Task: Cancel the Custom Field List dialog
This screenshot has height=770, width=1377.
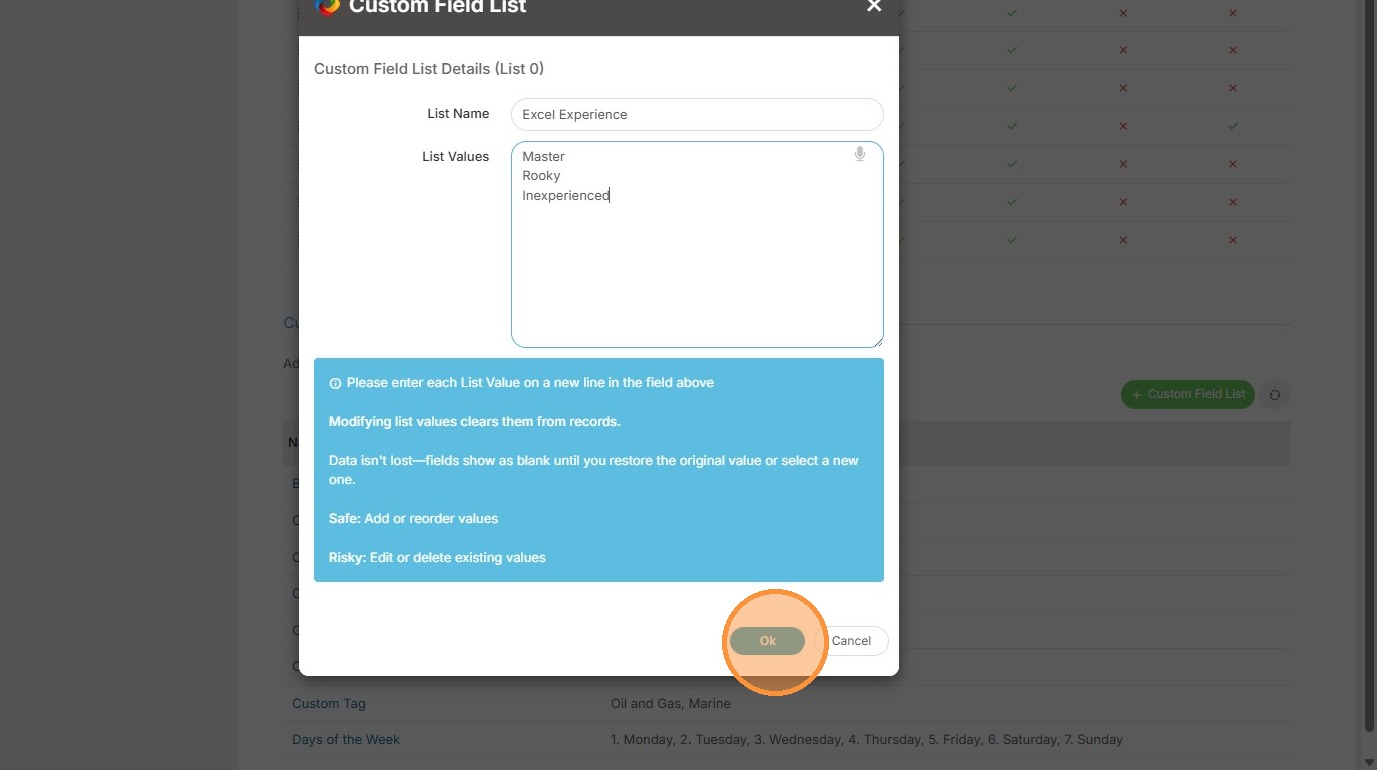Action: 851,641
